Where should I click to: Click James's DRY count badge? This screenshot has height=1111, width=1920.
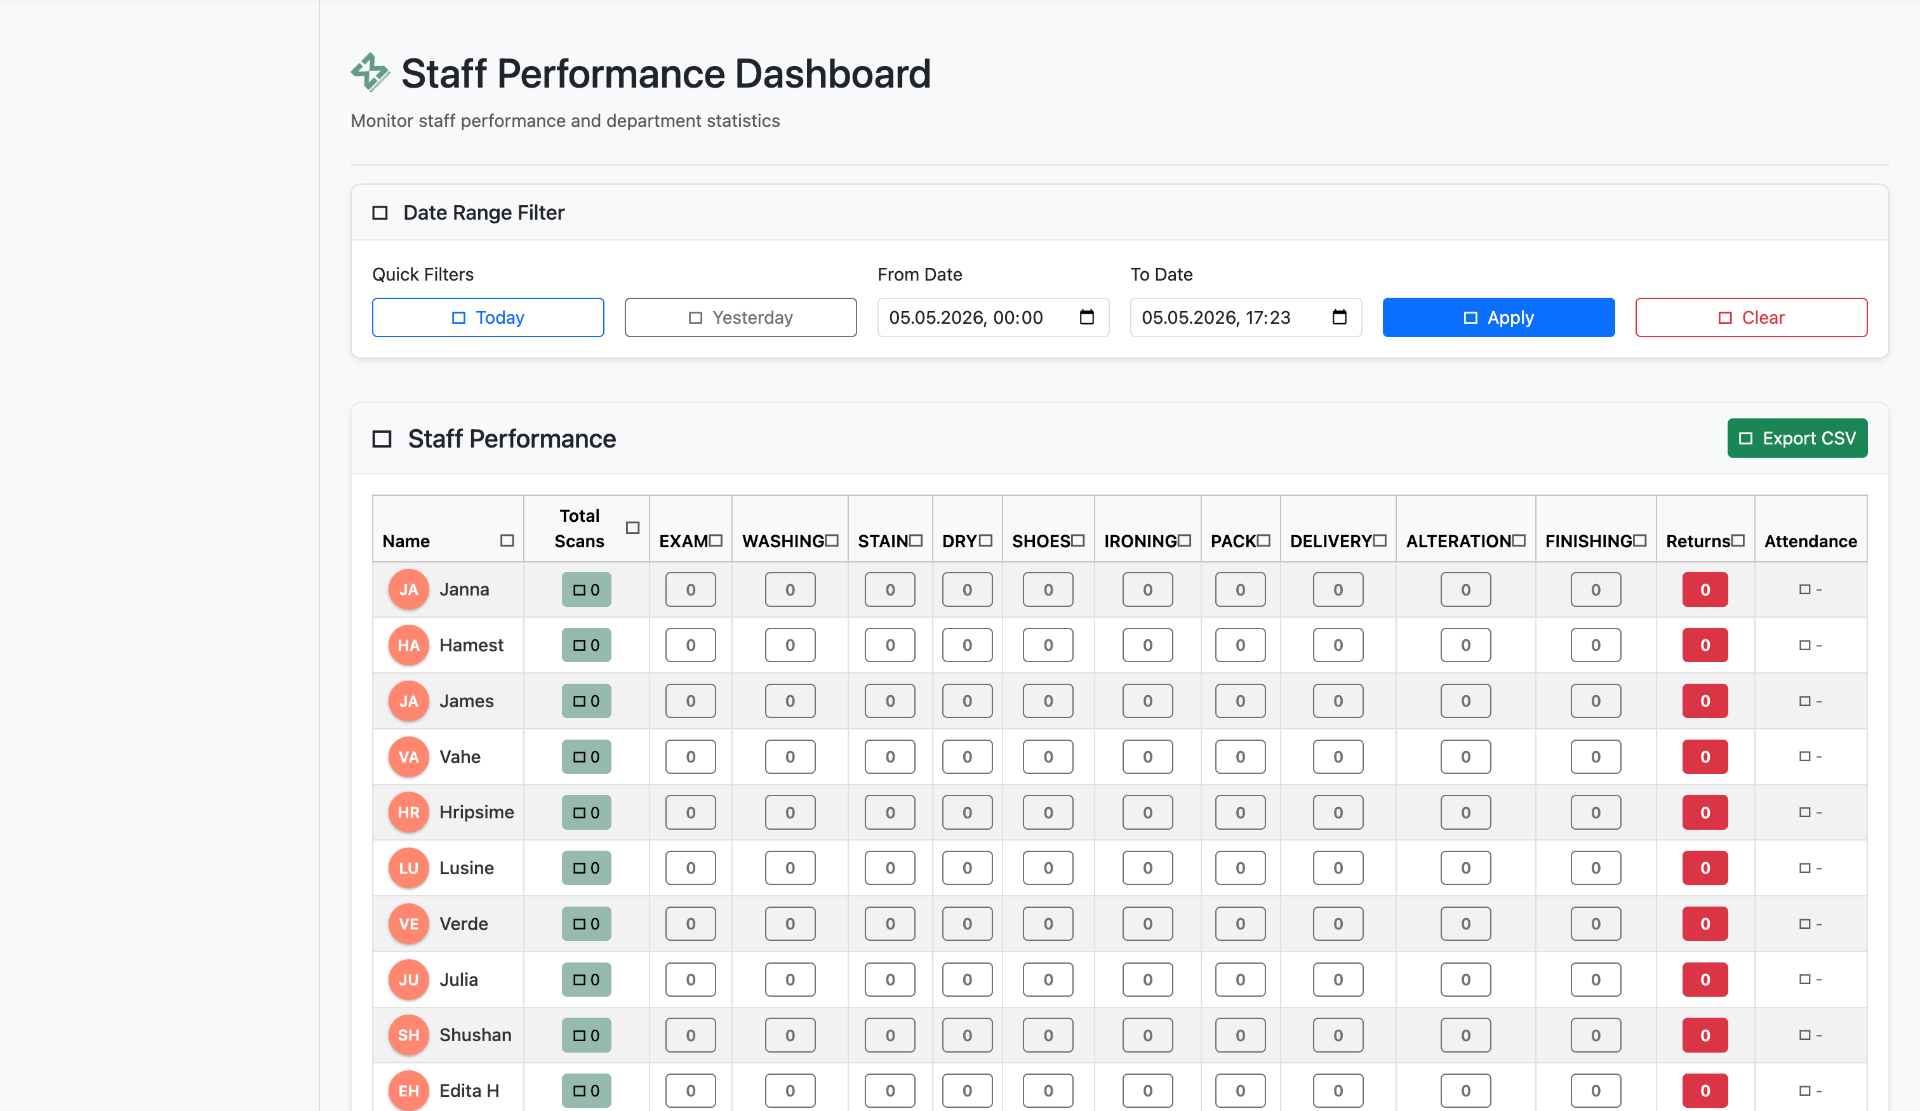click(967, 701)
